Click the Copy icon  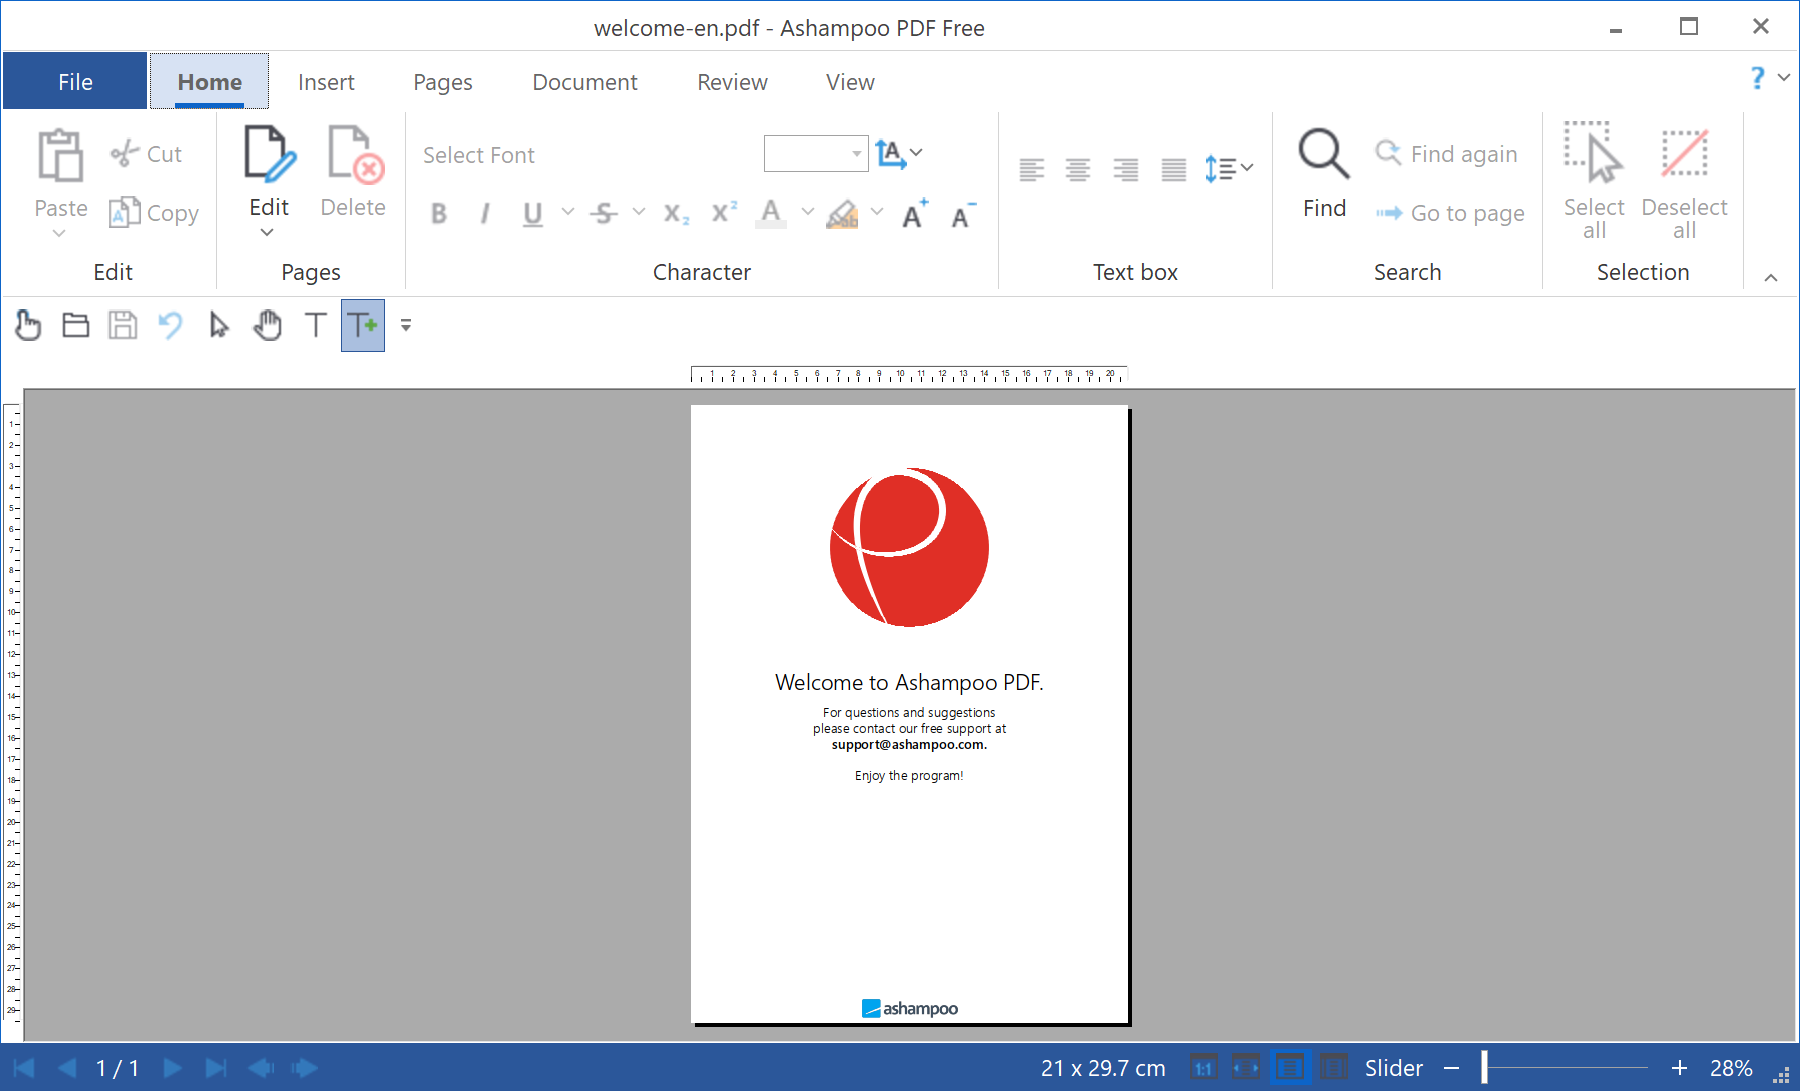(124, 212)
